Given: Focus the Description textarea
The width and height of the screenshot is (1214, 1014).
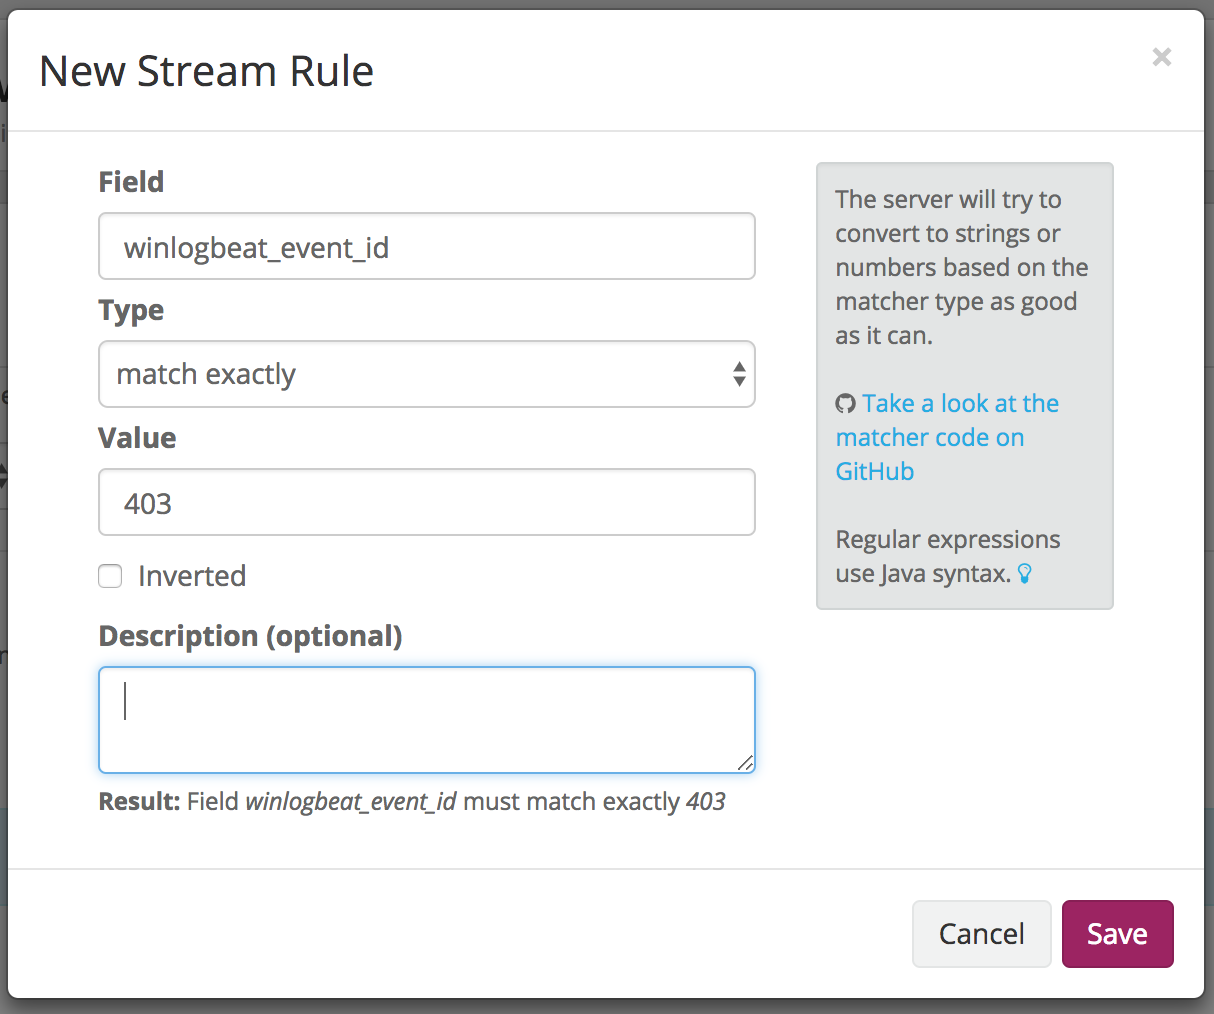Looking at the screenshot, I should point(426,720).
